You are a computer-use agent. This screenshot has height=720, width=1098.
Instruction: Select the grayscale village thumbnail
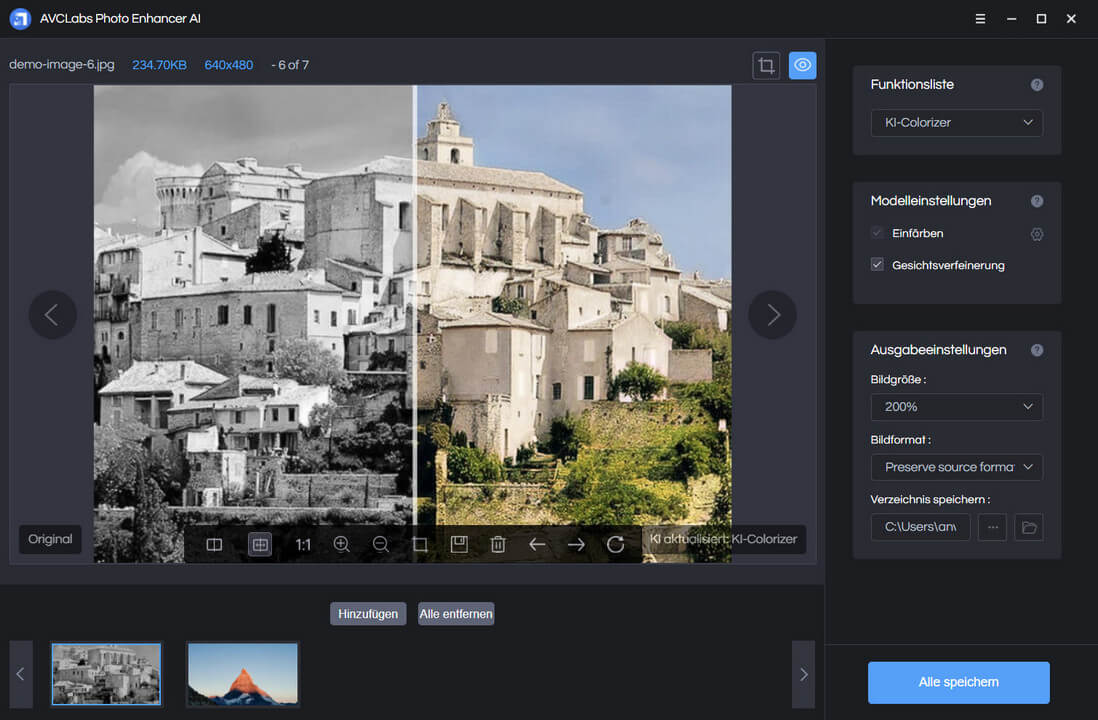tap(106, 674)
